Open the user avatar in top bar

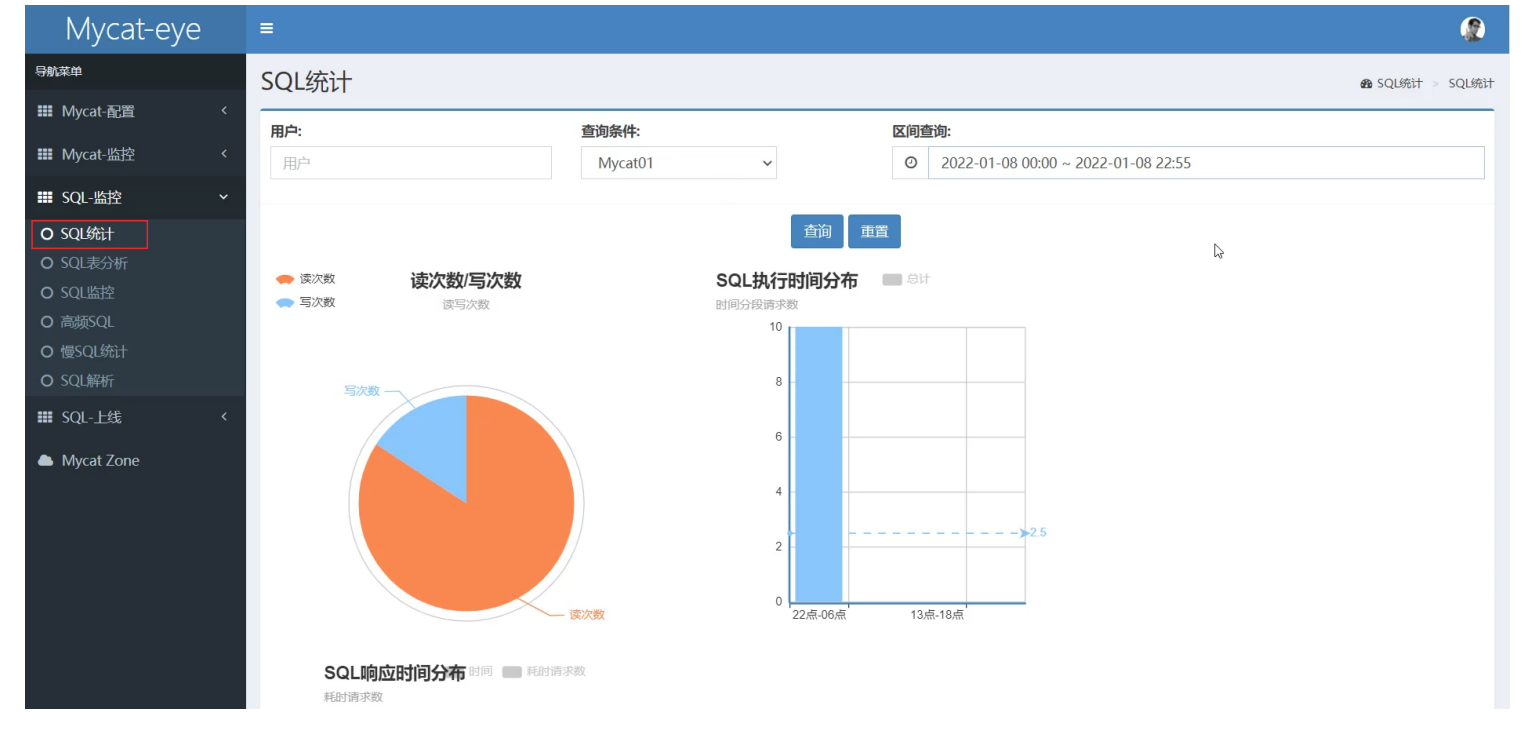1472,29
